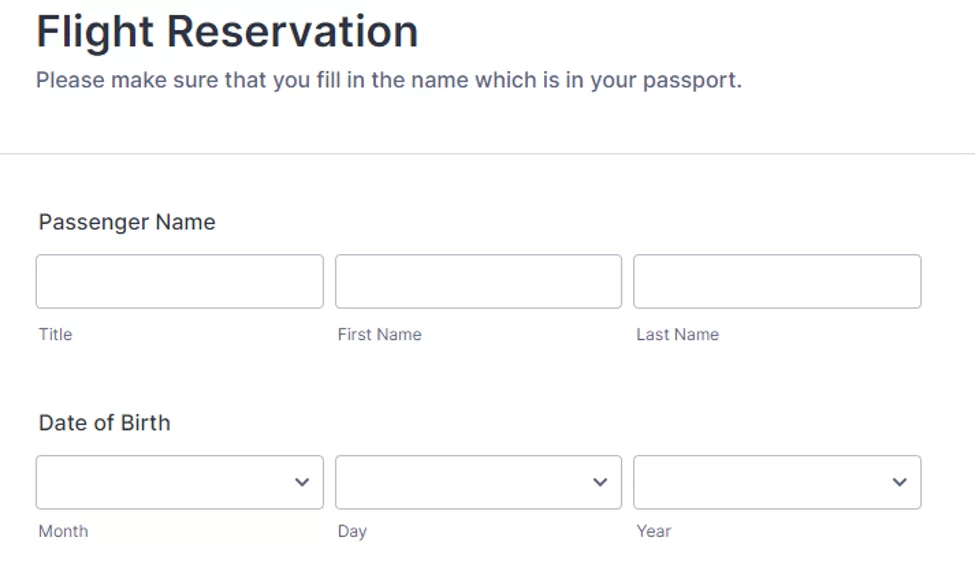Screen dimensions: 977x568
Task: Click the Flight Reservation heading
Action: pyautogui.click(x=227, y=32)
